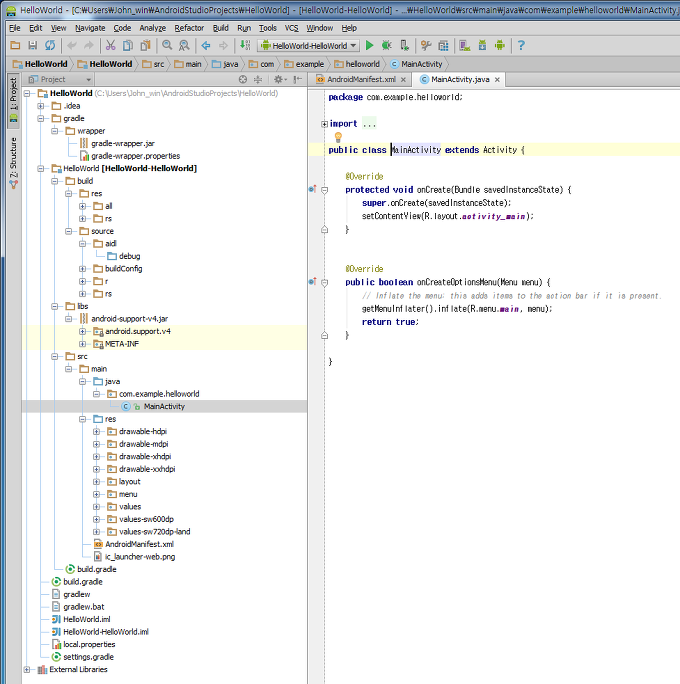Click the lightbulb intention icon

pyautogui.click(x=338, y=137)
